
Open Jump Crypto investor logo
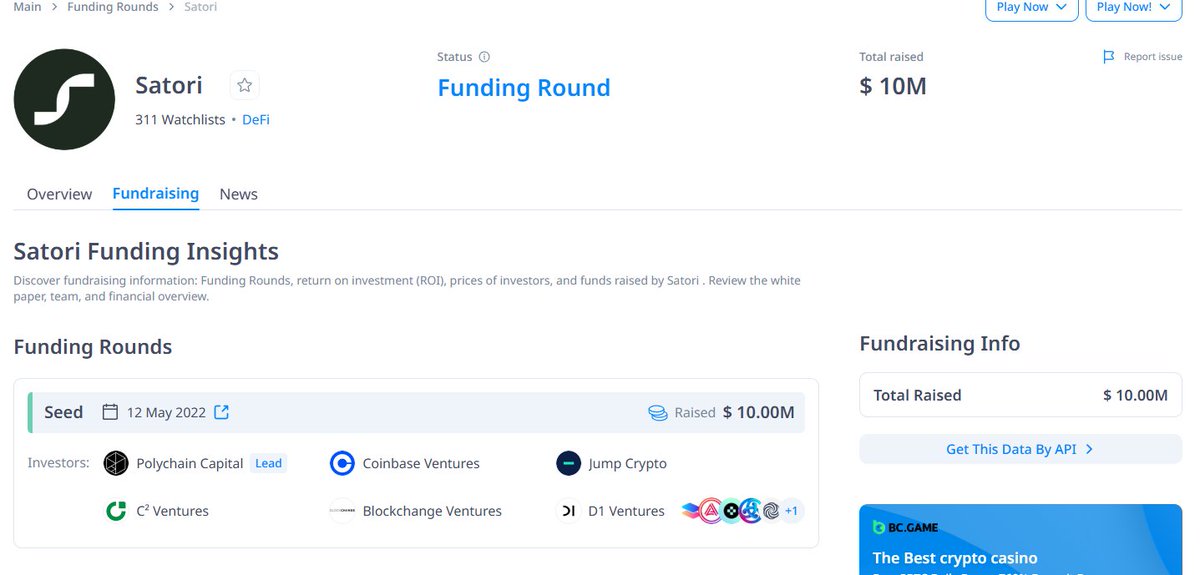point(568,463)
